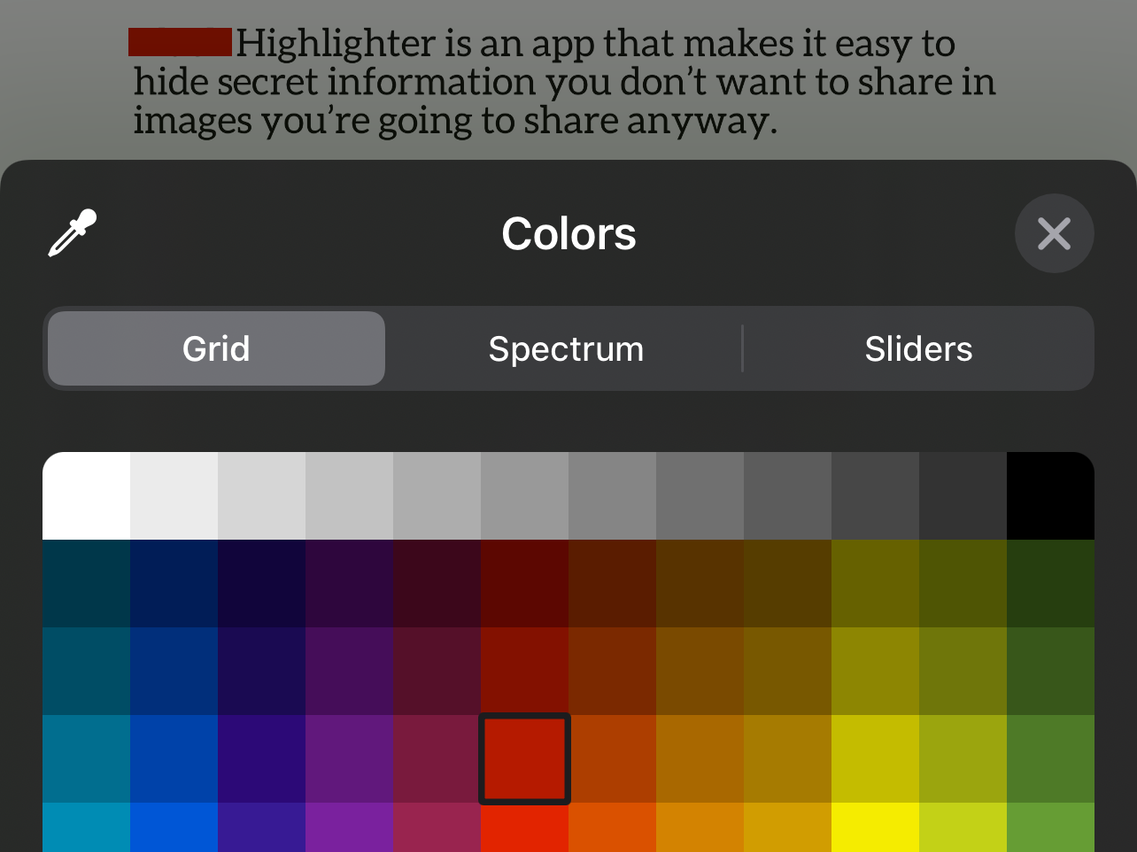The width and height of the screenshot is (1137, 852).
Task: Close the Colors picker panel
Action: click(1054, 234)
